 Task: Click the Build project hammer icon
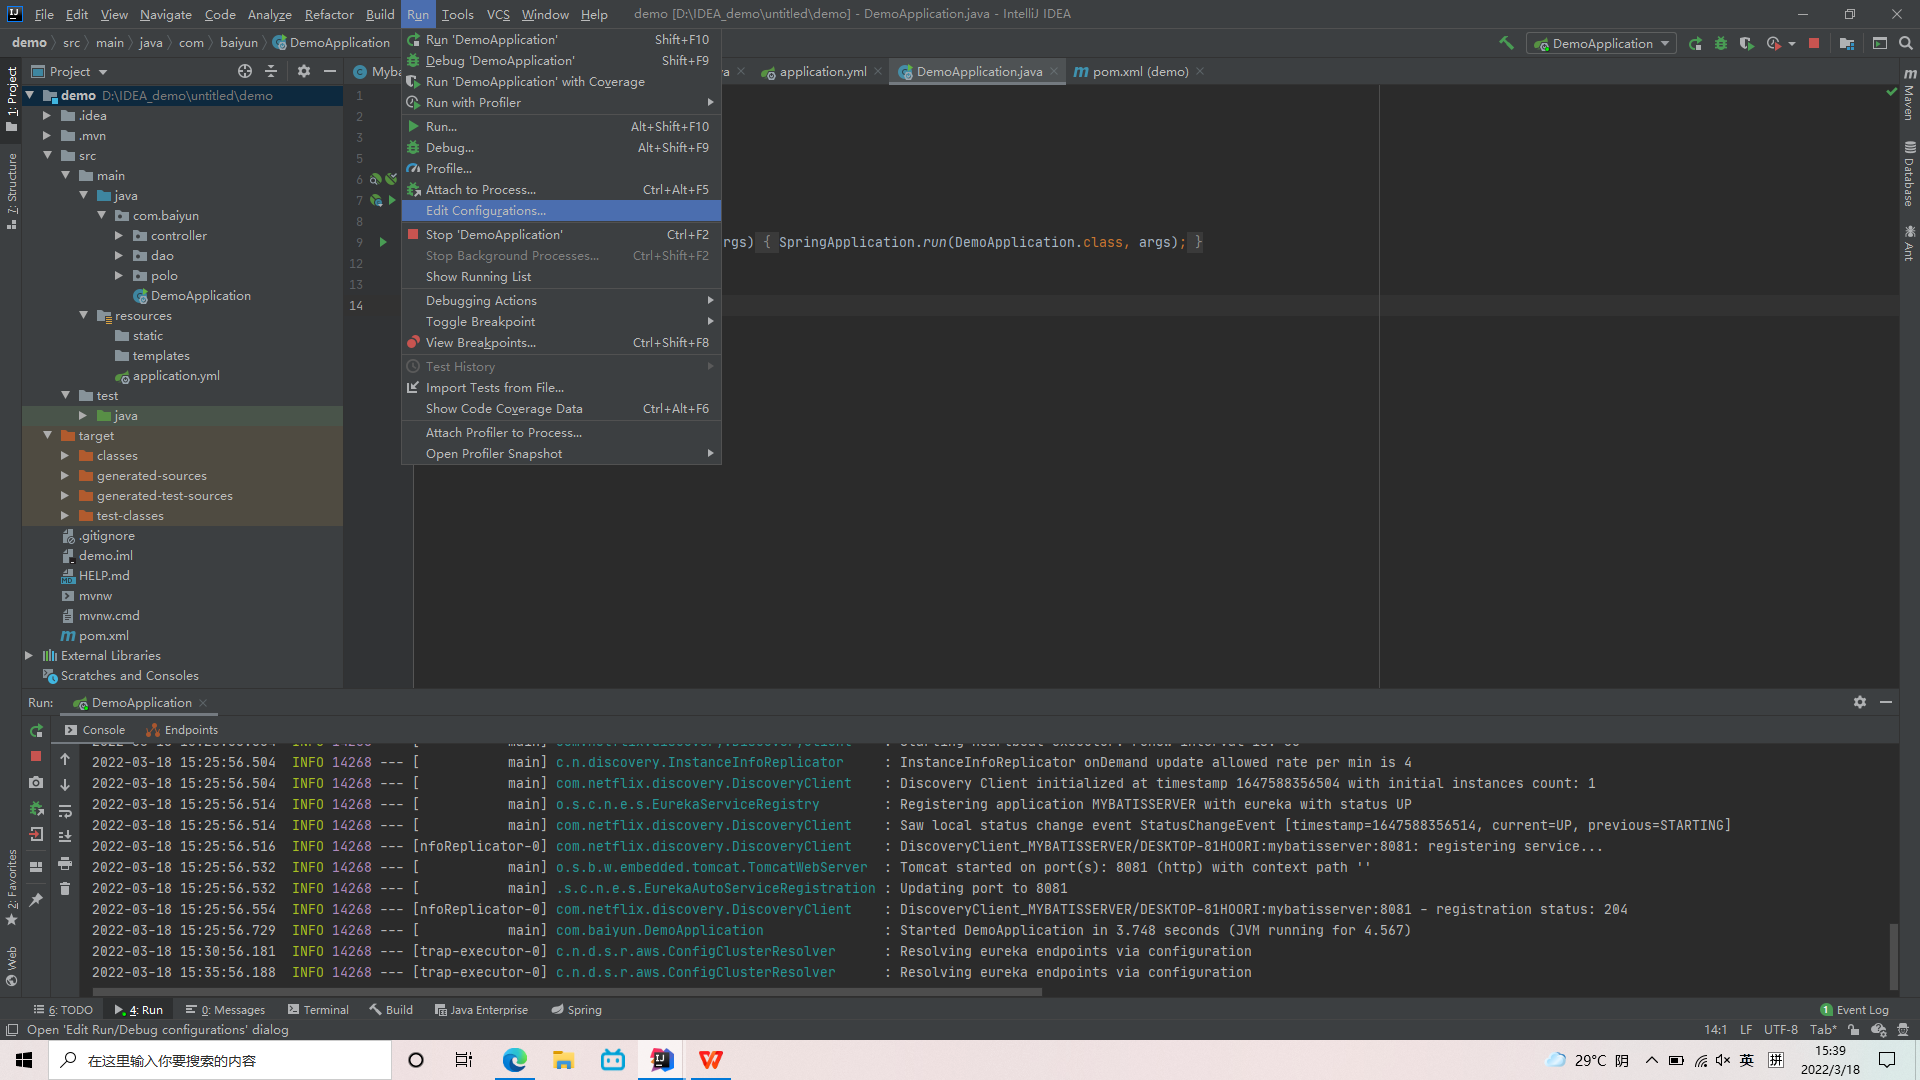1506,43
